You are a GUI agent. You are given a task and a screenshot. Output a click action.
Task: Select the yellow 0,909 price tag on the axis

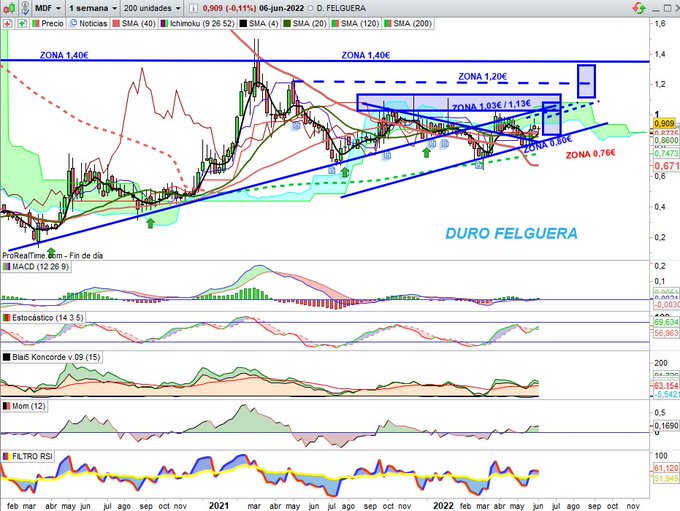tap(664, 124)
